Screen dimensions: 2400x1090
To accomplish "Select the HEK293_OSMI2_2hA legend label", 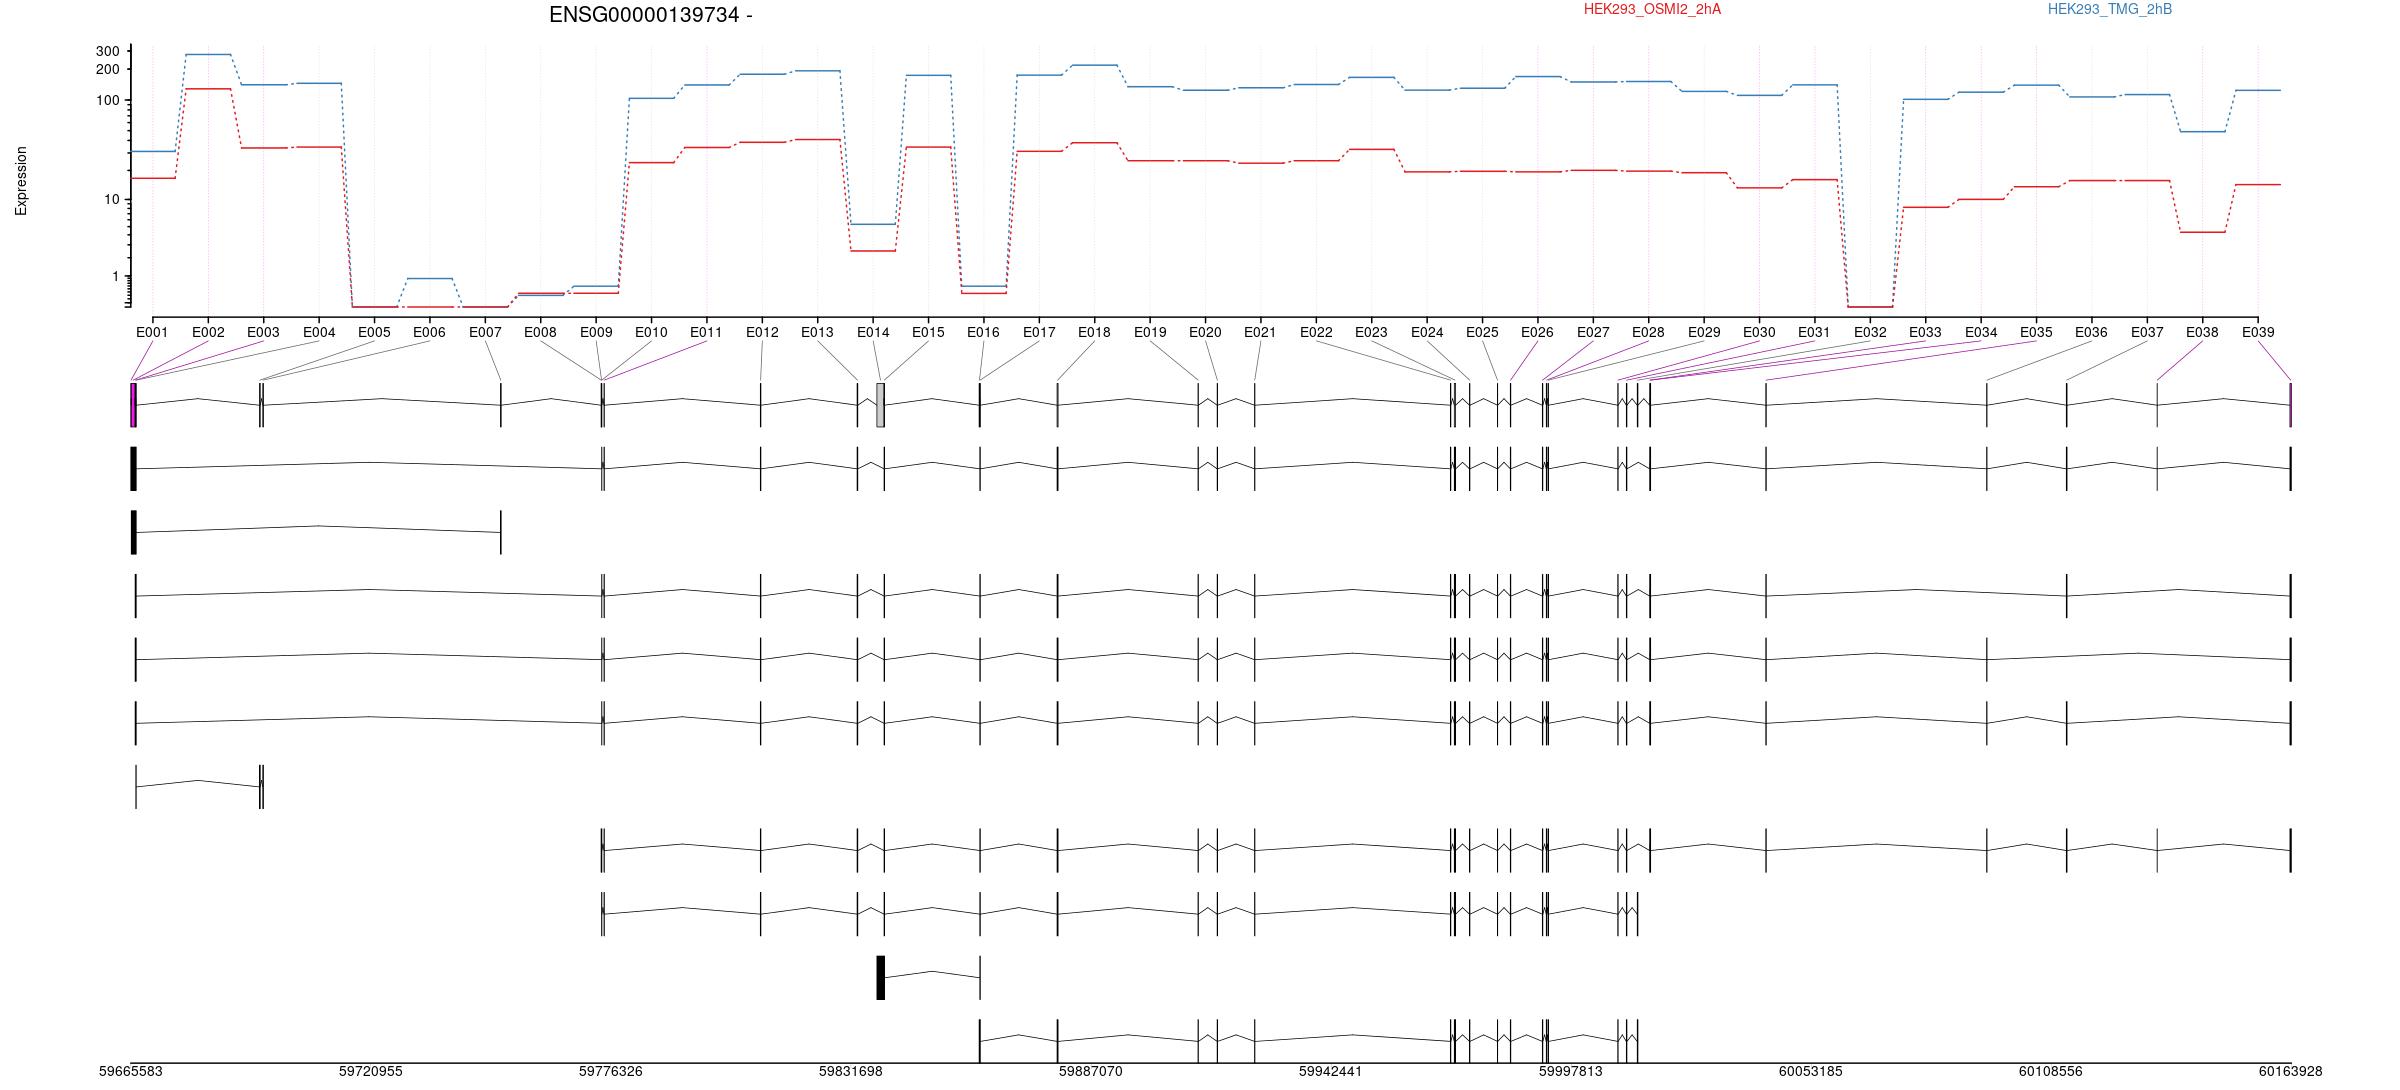I will point(1652,9).
